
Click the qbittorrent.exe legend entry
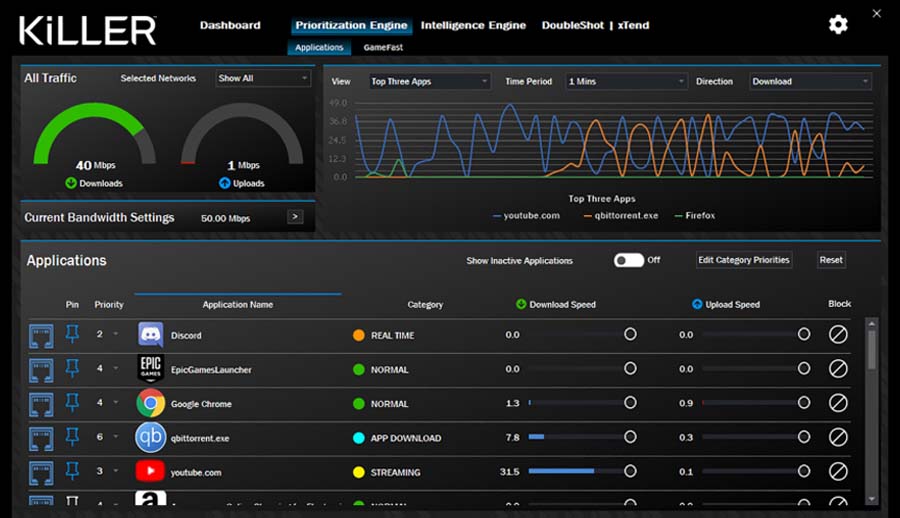(621, 216)
